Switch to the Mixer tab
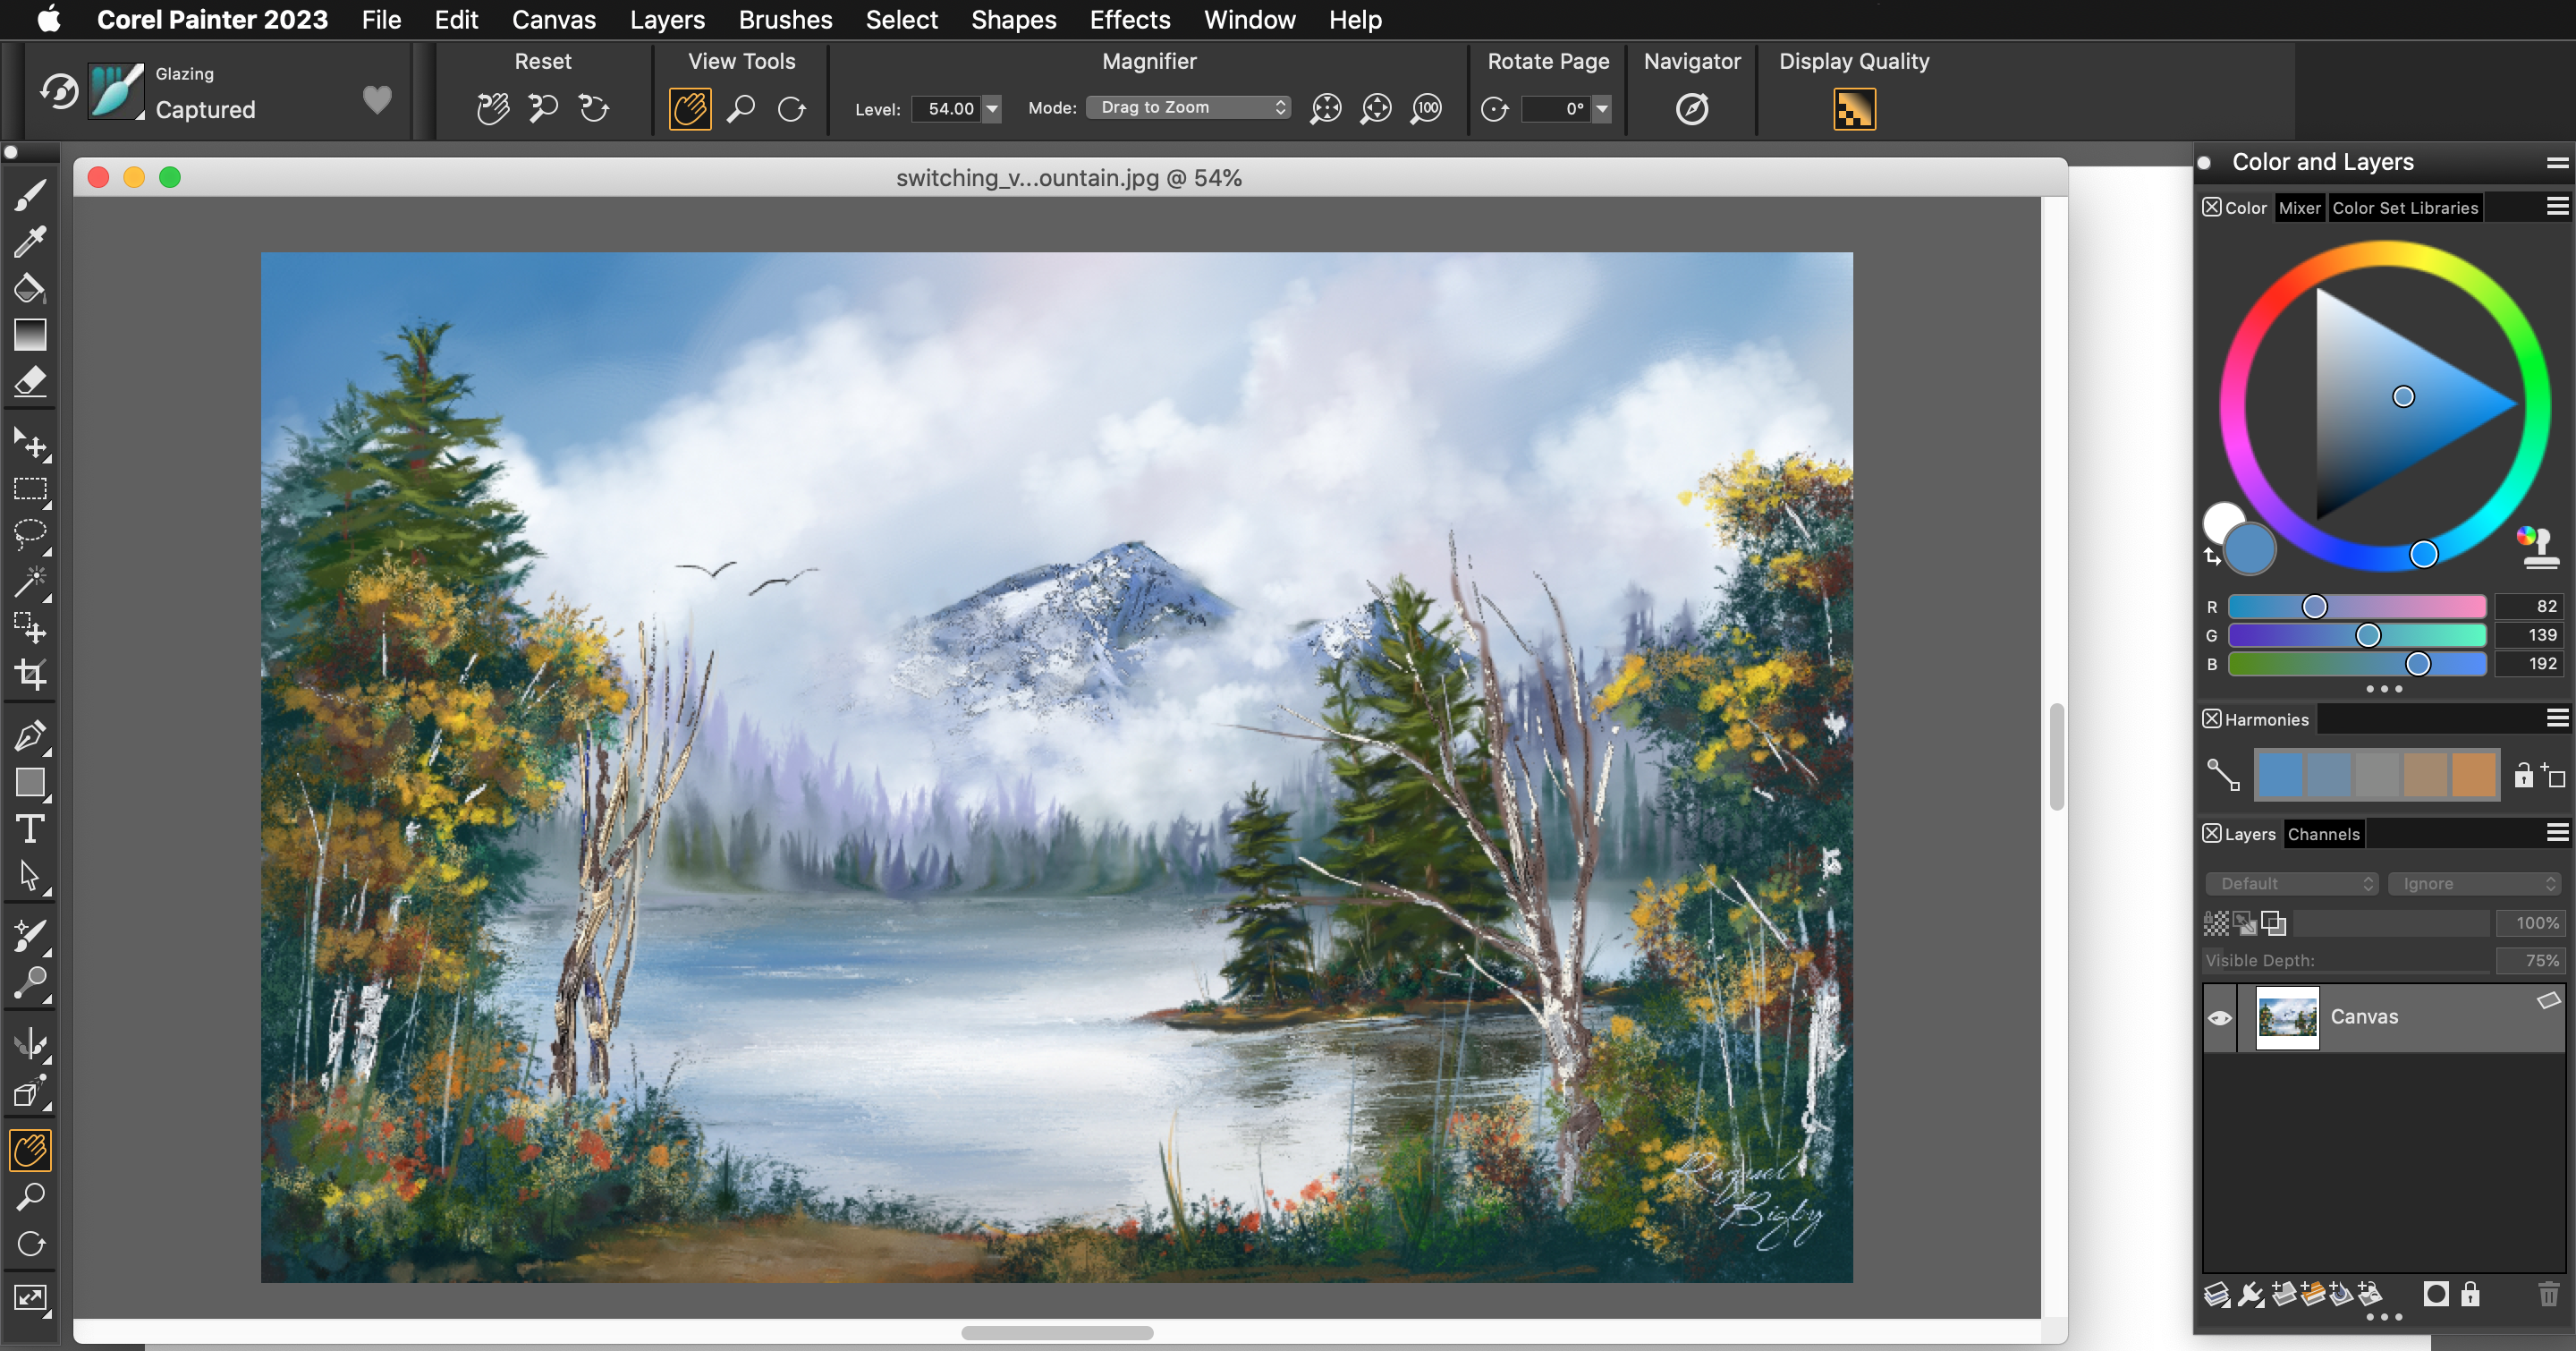This screenshot has width=2576, height=1351. click(2298, 208)
